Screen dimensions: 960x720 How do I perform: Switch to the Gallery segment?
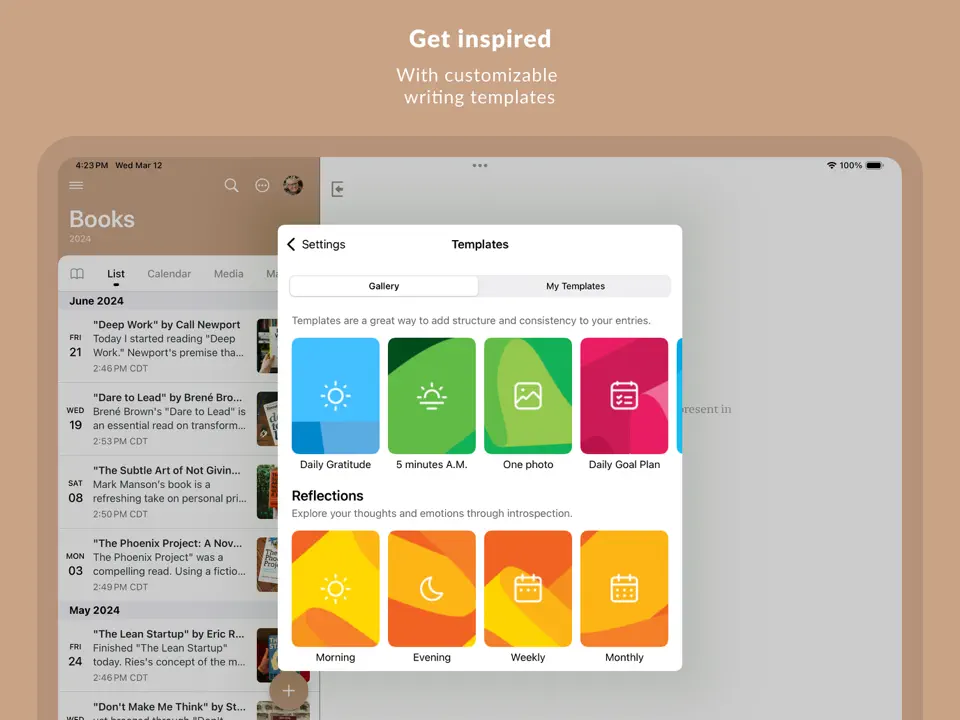click(x=384, y=286)
